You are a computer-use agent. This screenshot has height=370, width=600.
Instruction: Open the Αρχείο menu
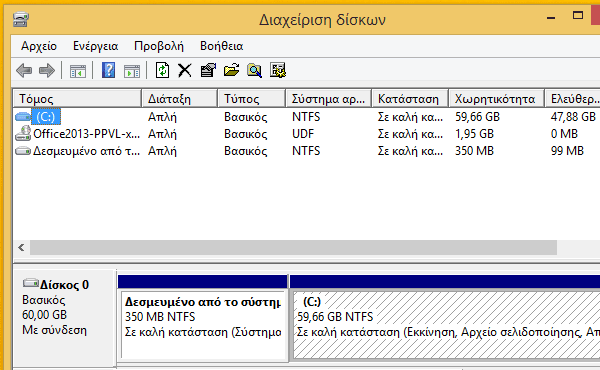pos(39,46)
